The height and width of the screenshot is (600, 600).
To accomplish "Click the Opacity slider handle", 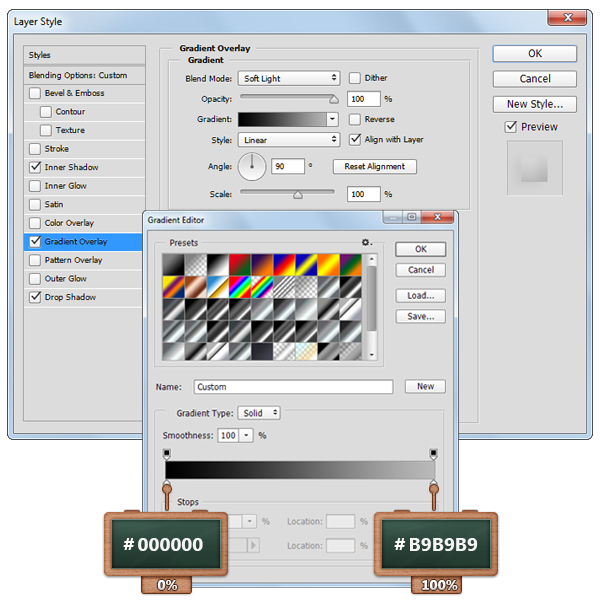I will (333, 99).
